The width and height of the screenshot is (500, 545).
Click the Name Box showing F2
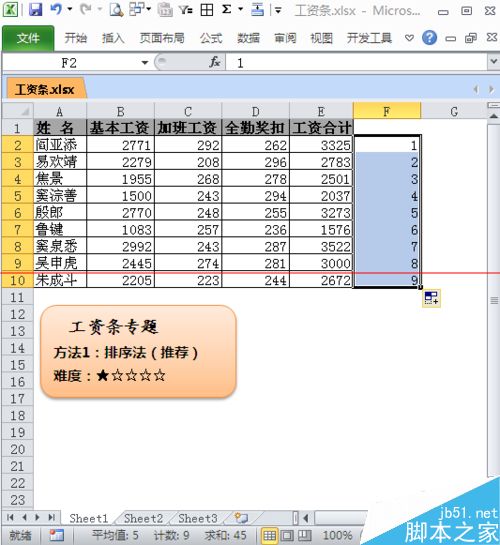69,63
